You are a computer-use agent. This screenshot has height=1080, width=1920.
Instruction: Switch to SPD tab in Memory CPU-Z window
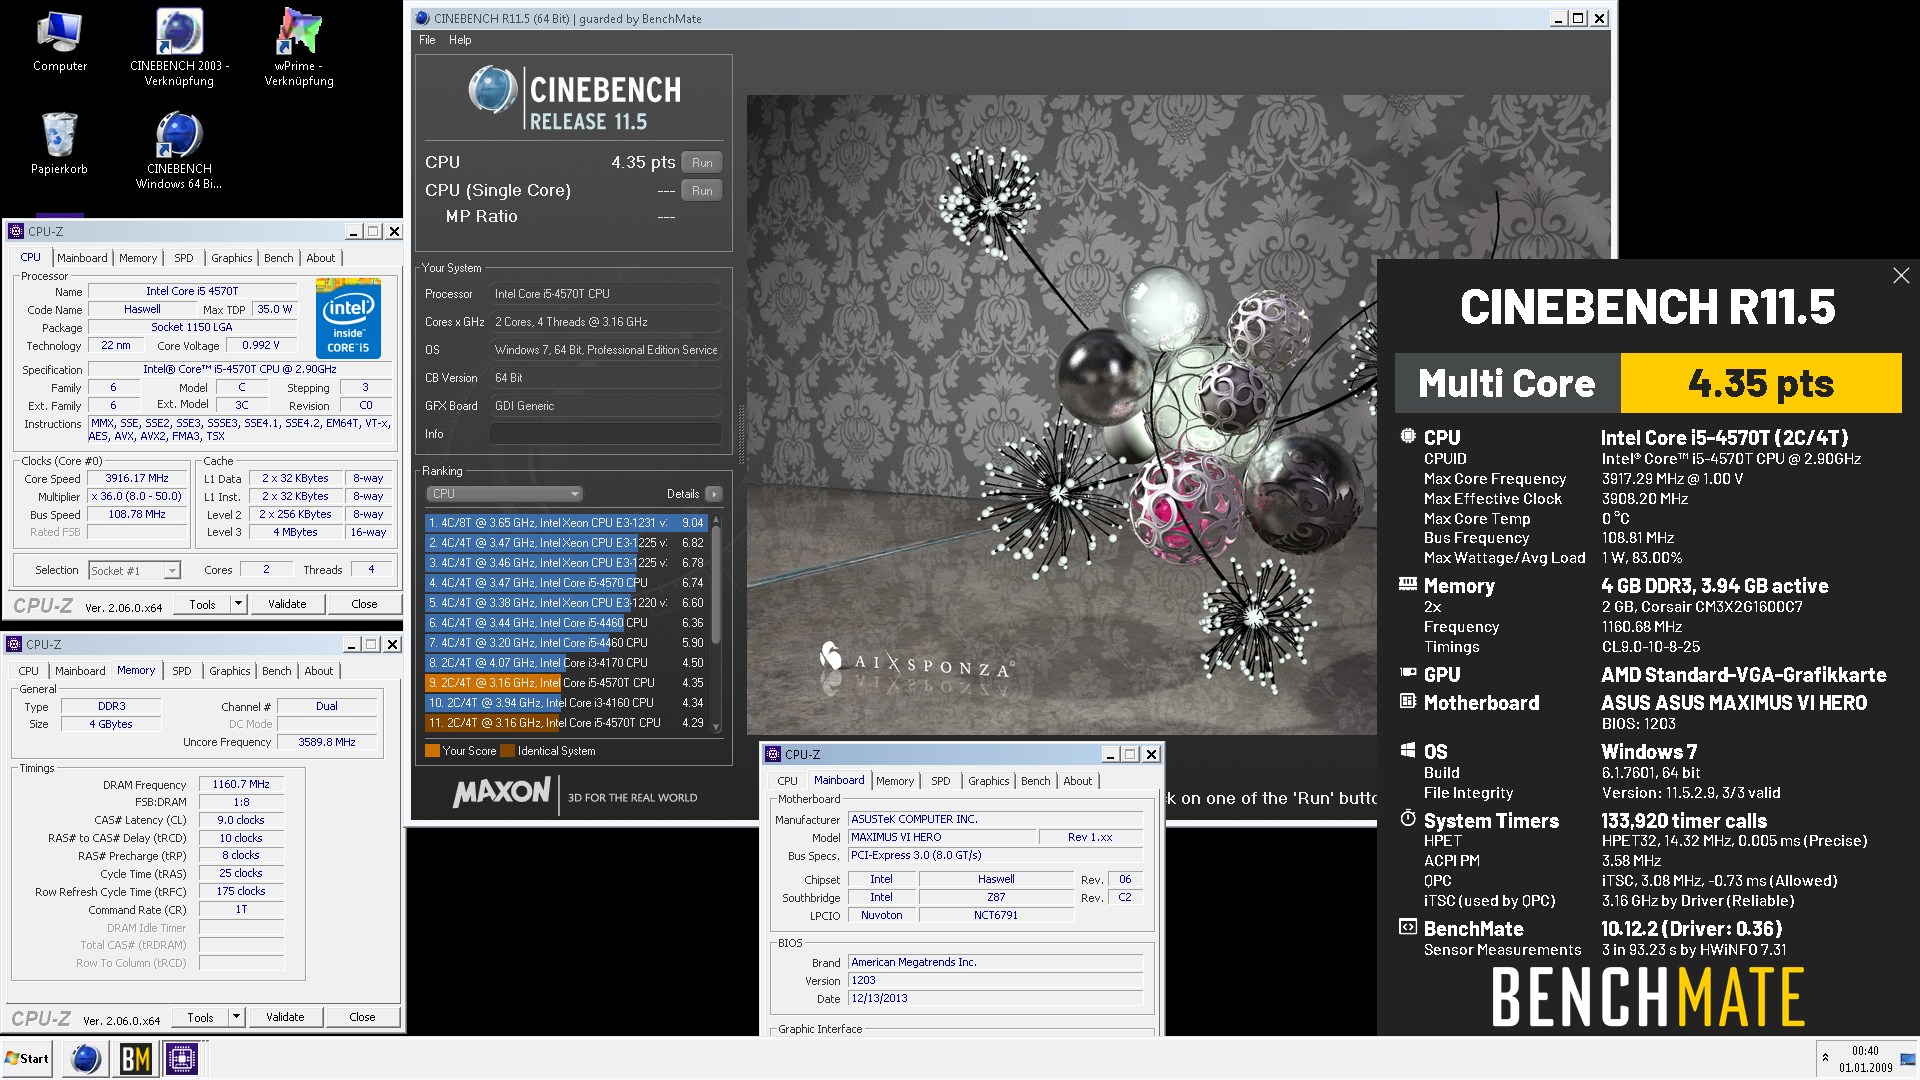pyautogui.click(x=182, y=671)
